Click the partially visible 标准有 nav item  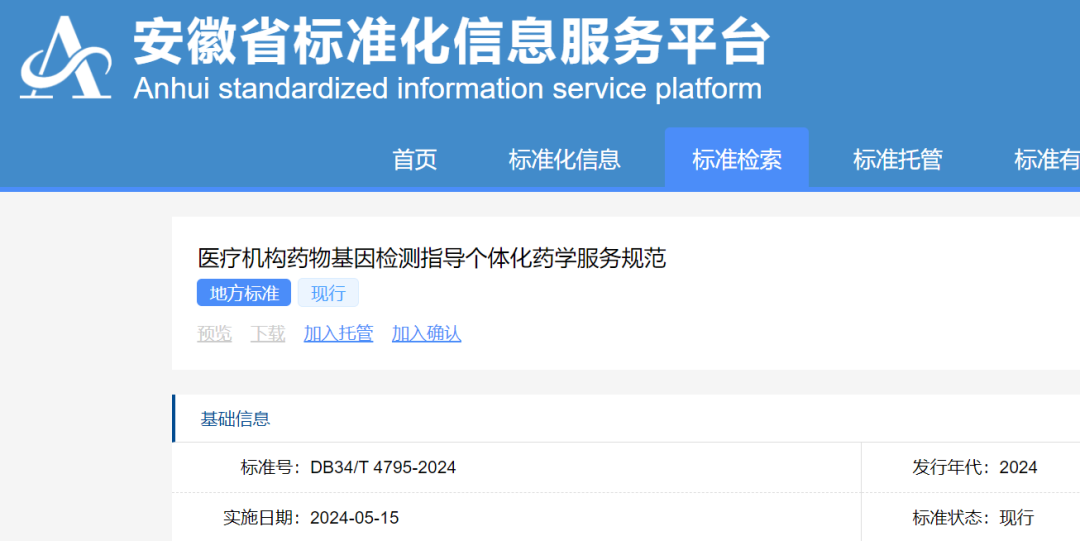pyautogui.click(x=1046, y=159)
